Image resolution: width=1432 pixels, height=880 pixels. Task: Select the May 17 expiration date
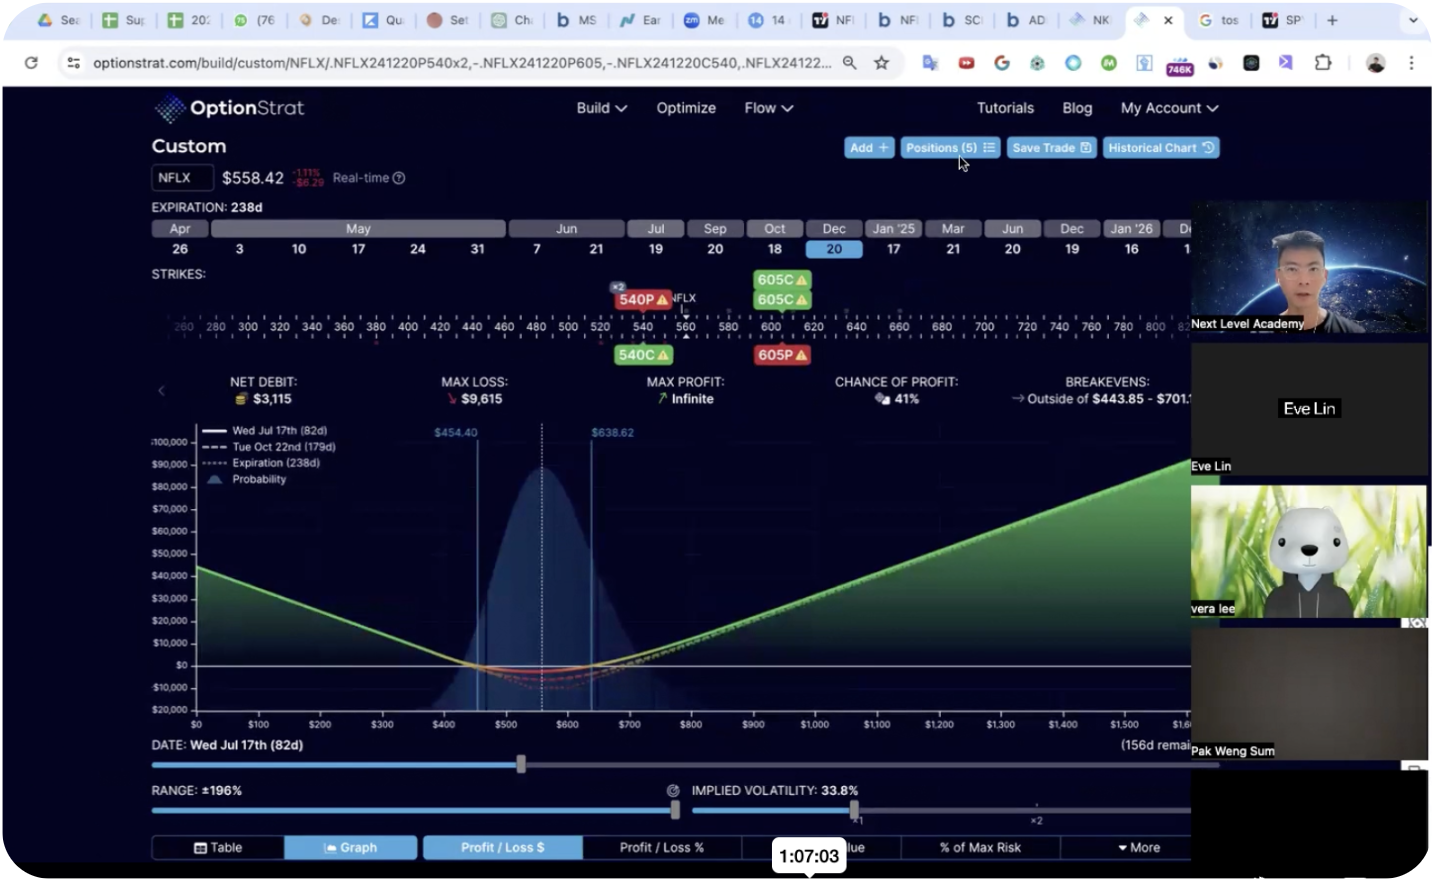click(358, 249)
